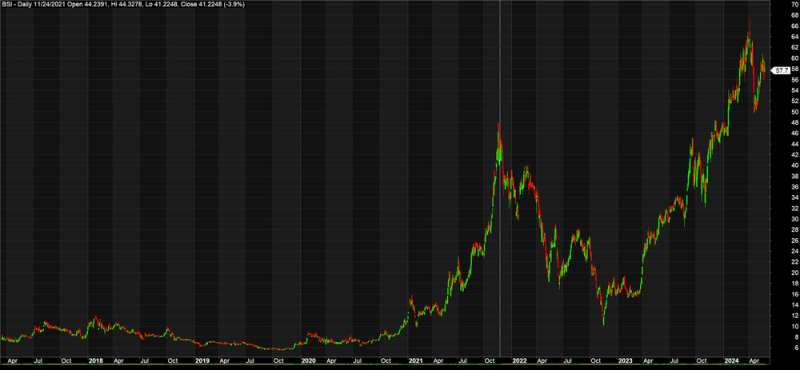Select the 57.7 current price tag
The width and height of the screenshot is (800, 370).
[780, 71]
